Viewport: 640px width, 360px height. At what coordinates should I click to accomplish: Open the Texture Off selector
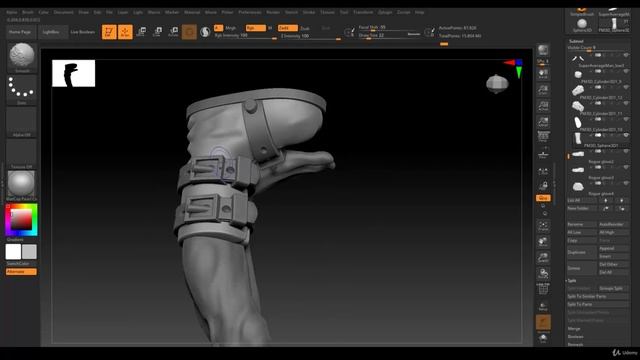tap(22, 153)
